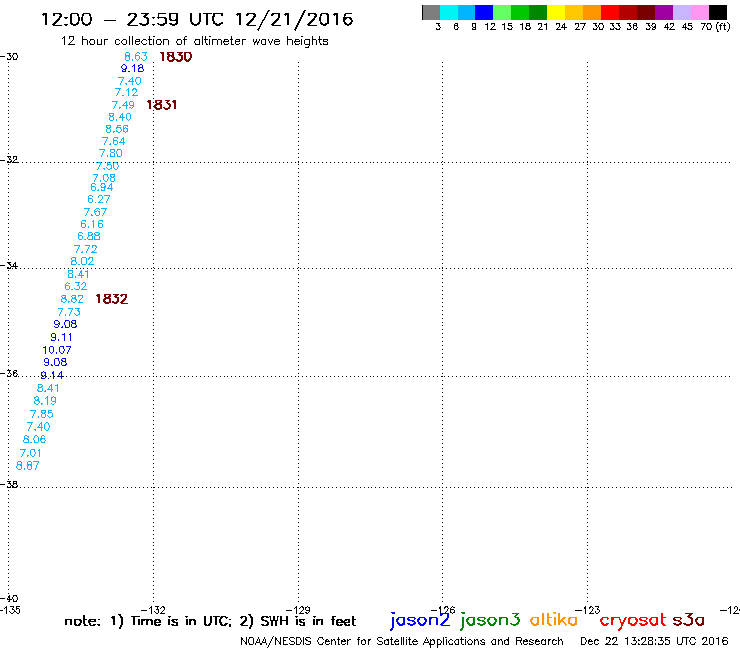Click the 7.67 wave height reading
The image size is (740, 650).
click(95, 212)
